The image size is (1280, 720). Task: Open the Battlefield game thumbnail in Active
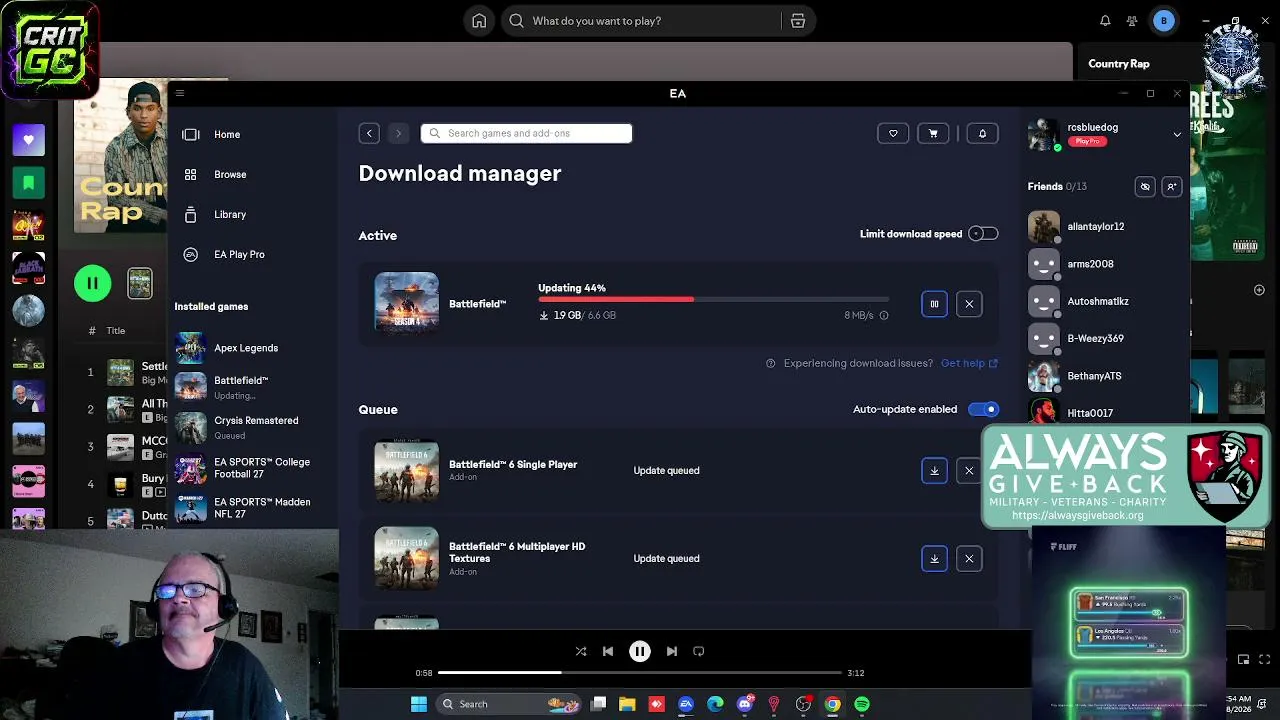pyautogui.click(x=406, y=302)
